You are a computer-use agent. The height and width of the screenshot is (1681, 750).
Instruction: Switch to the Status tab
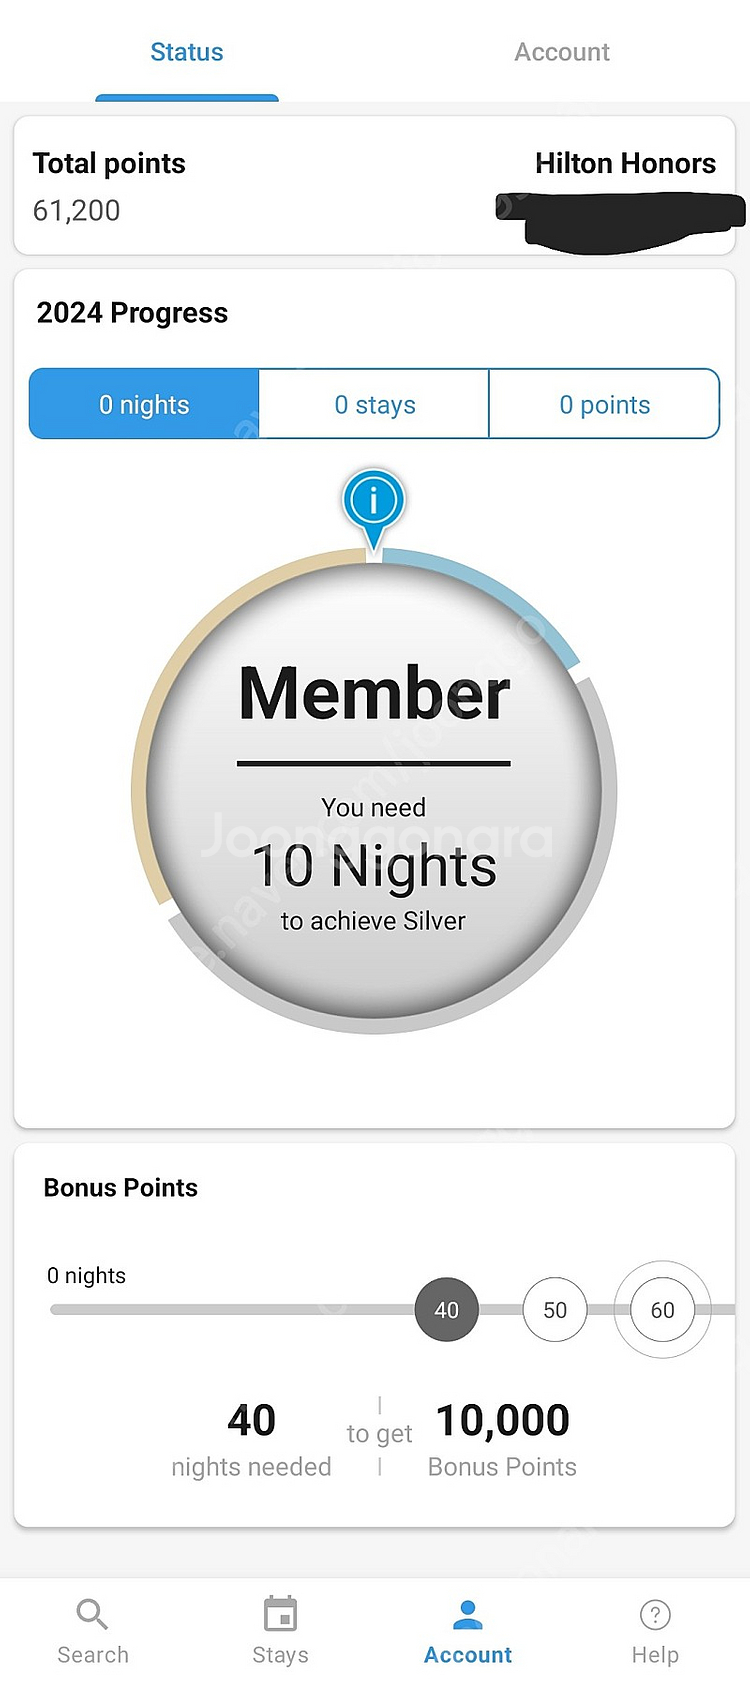(x=187, y=52)
